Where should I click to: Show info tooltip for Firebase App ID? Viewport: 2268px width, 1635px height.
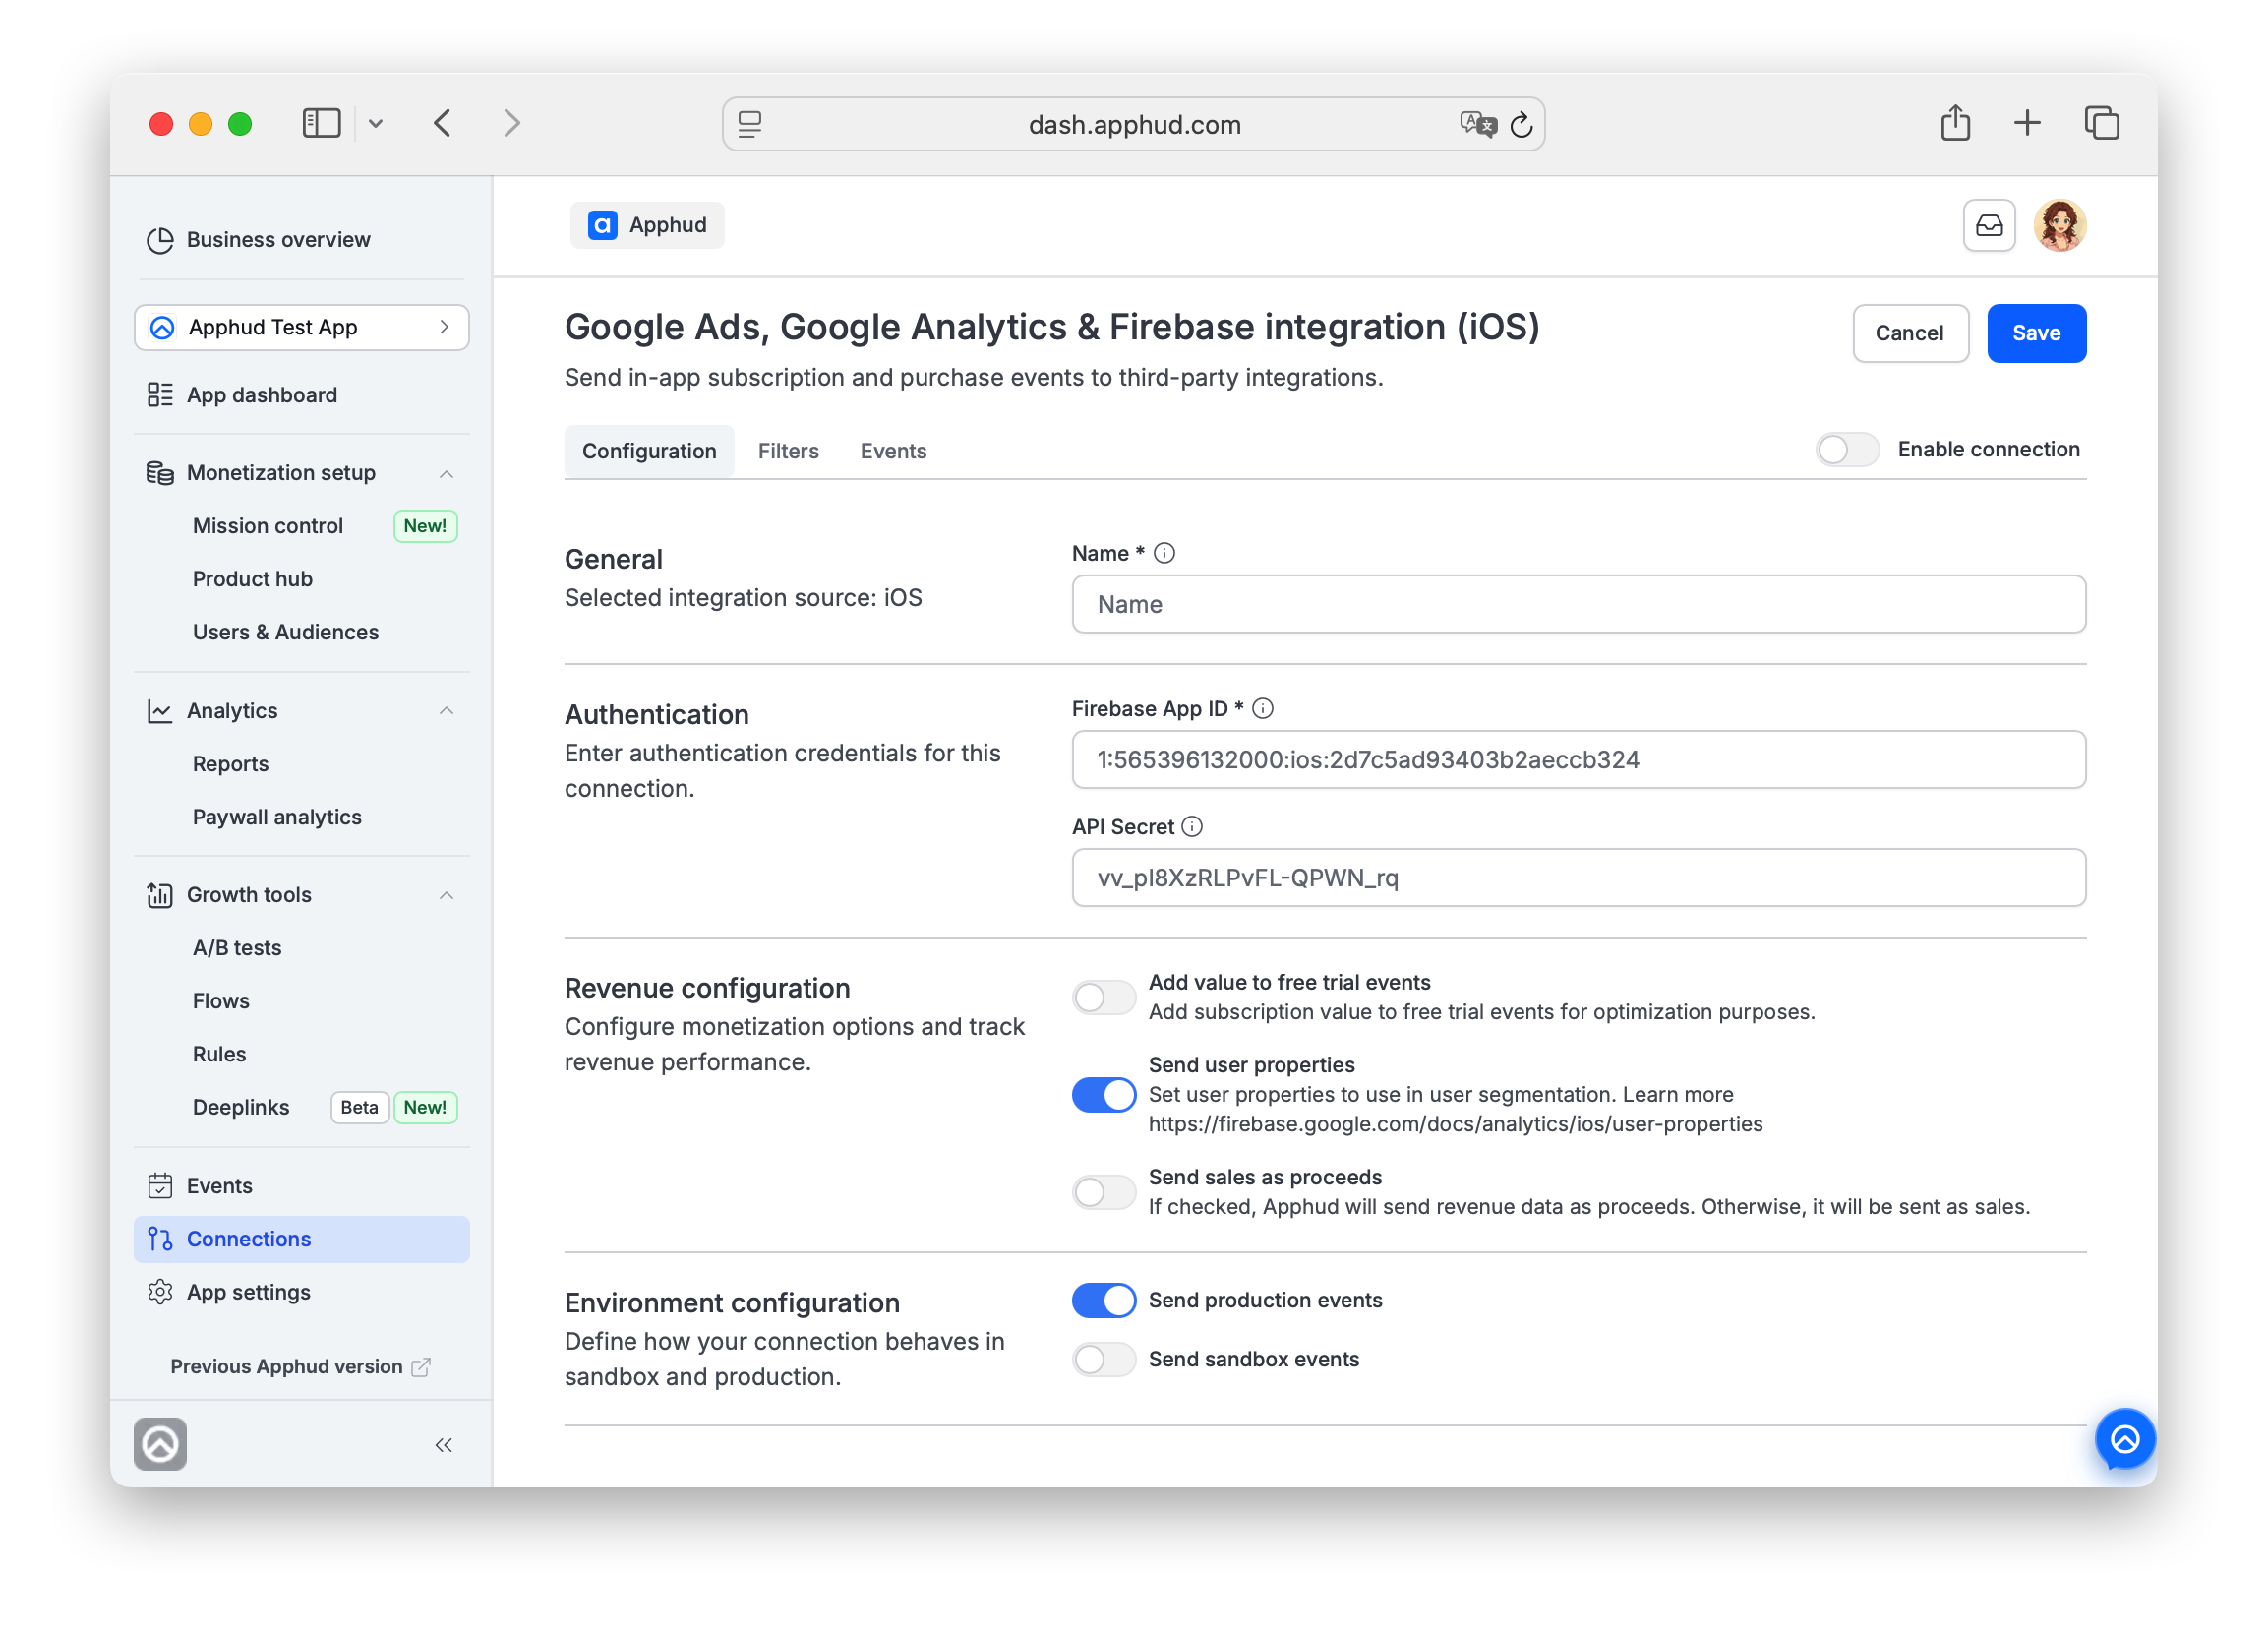click(1263, 709)
